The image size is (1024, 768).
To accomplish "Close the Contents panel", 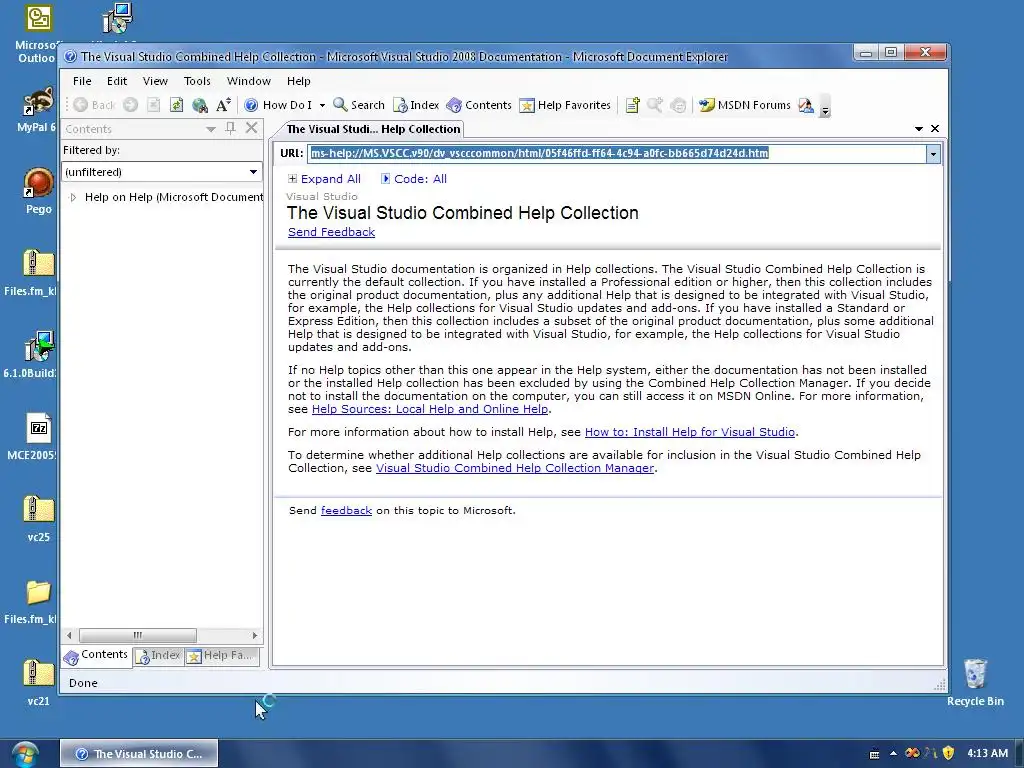I will point(251,128).
